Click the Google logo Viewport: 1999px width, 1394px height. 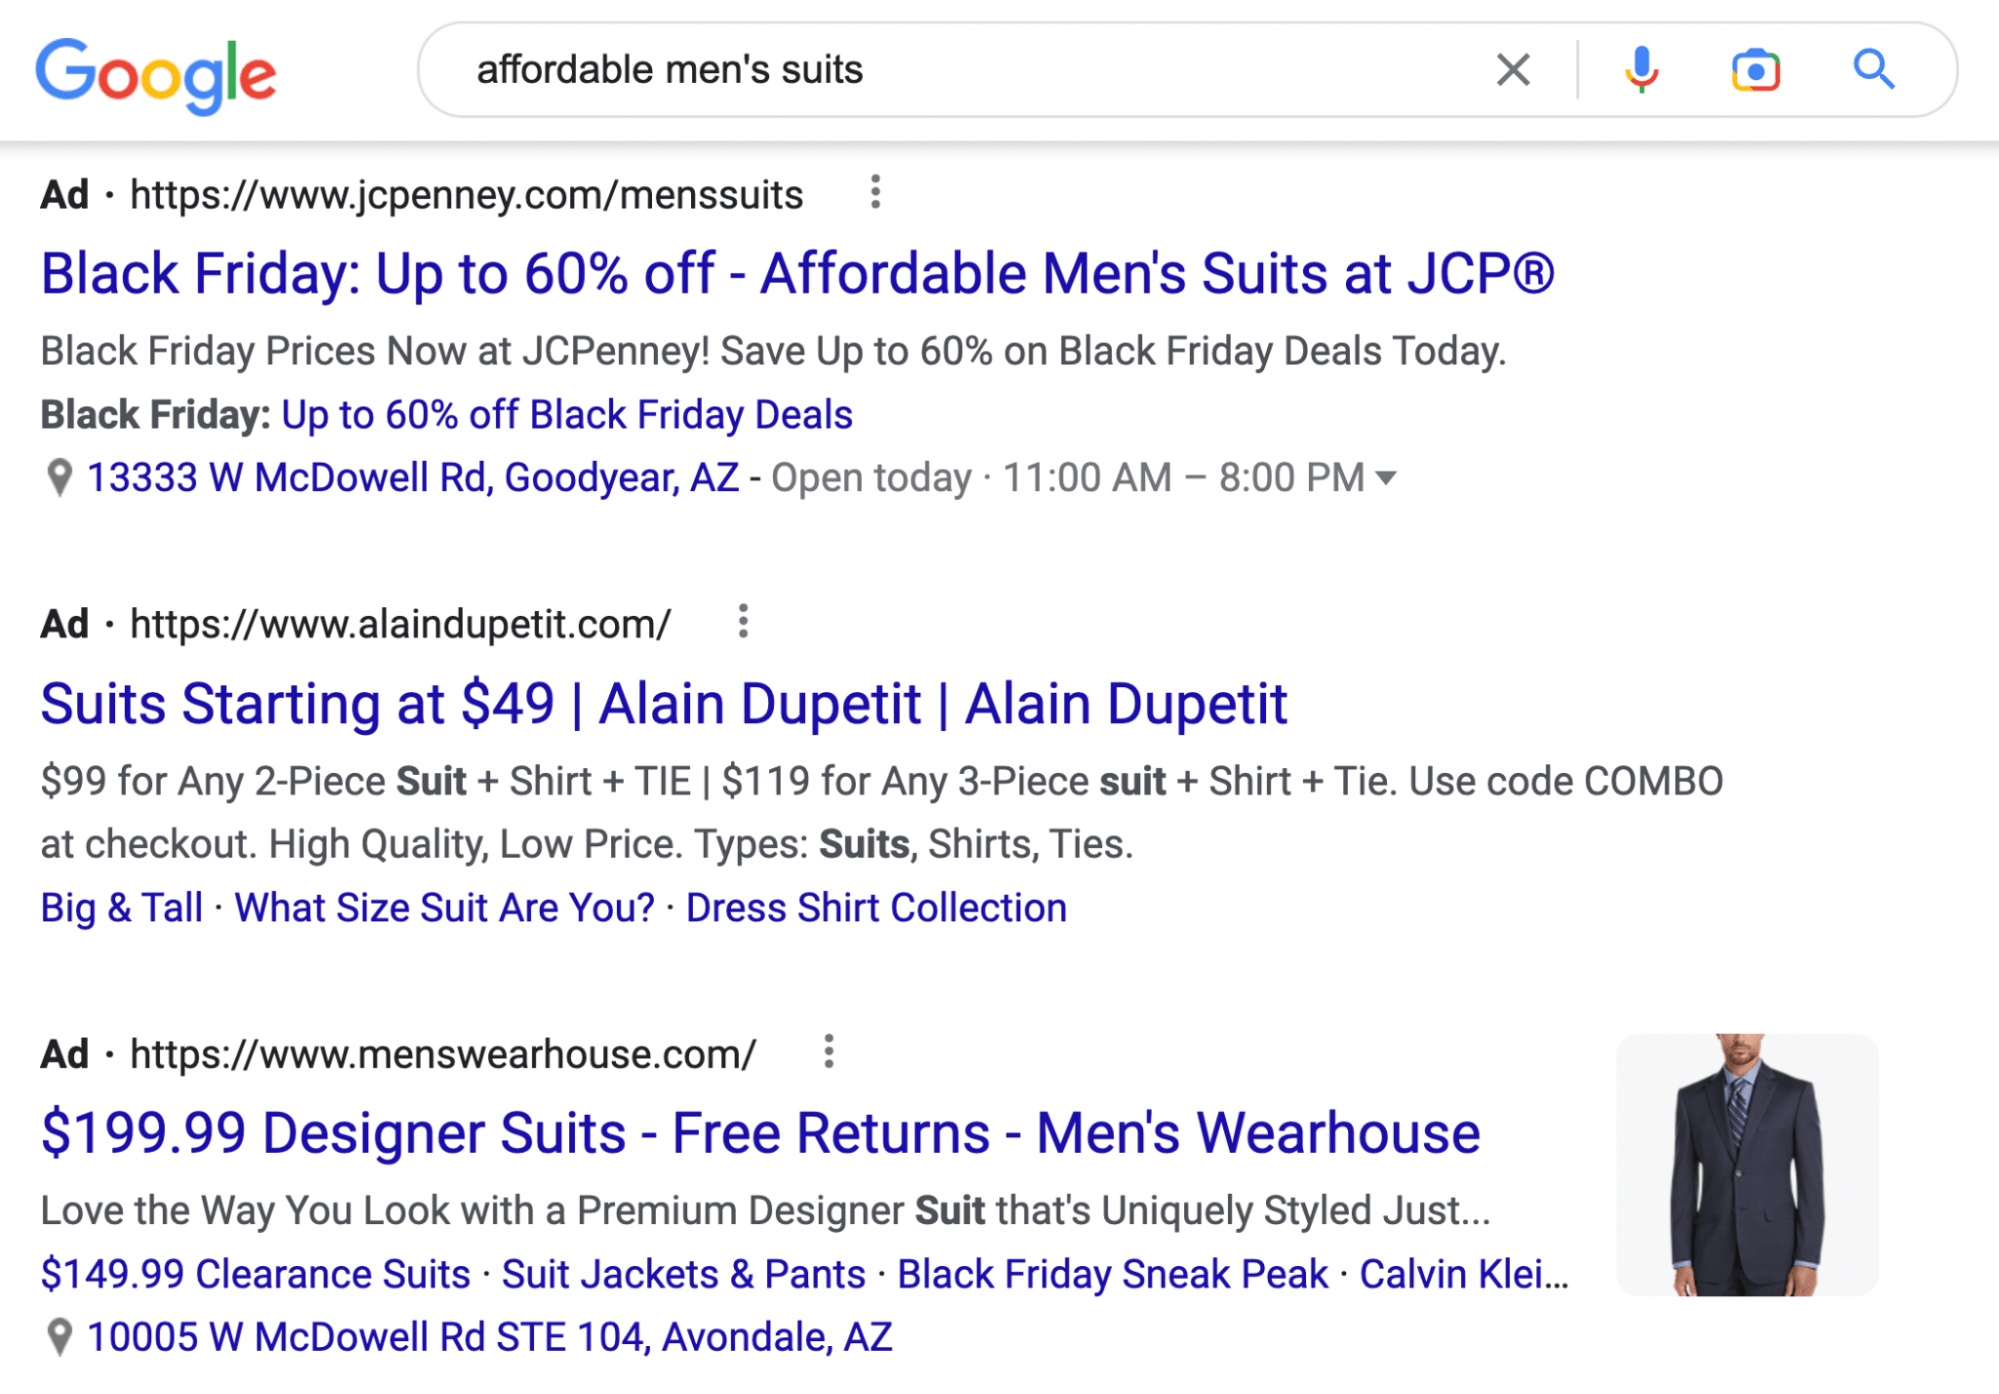(x=155, y=70)
